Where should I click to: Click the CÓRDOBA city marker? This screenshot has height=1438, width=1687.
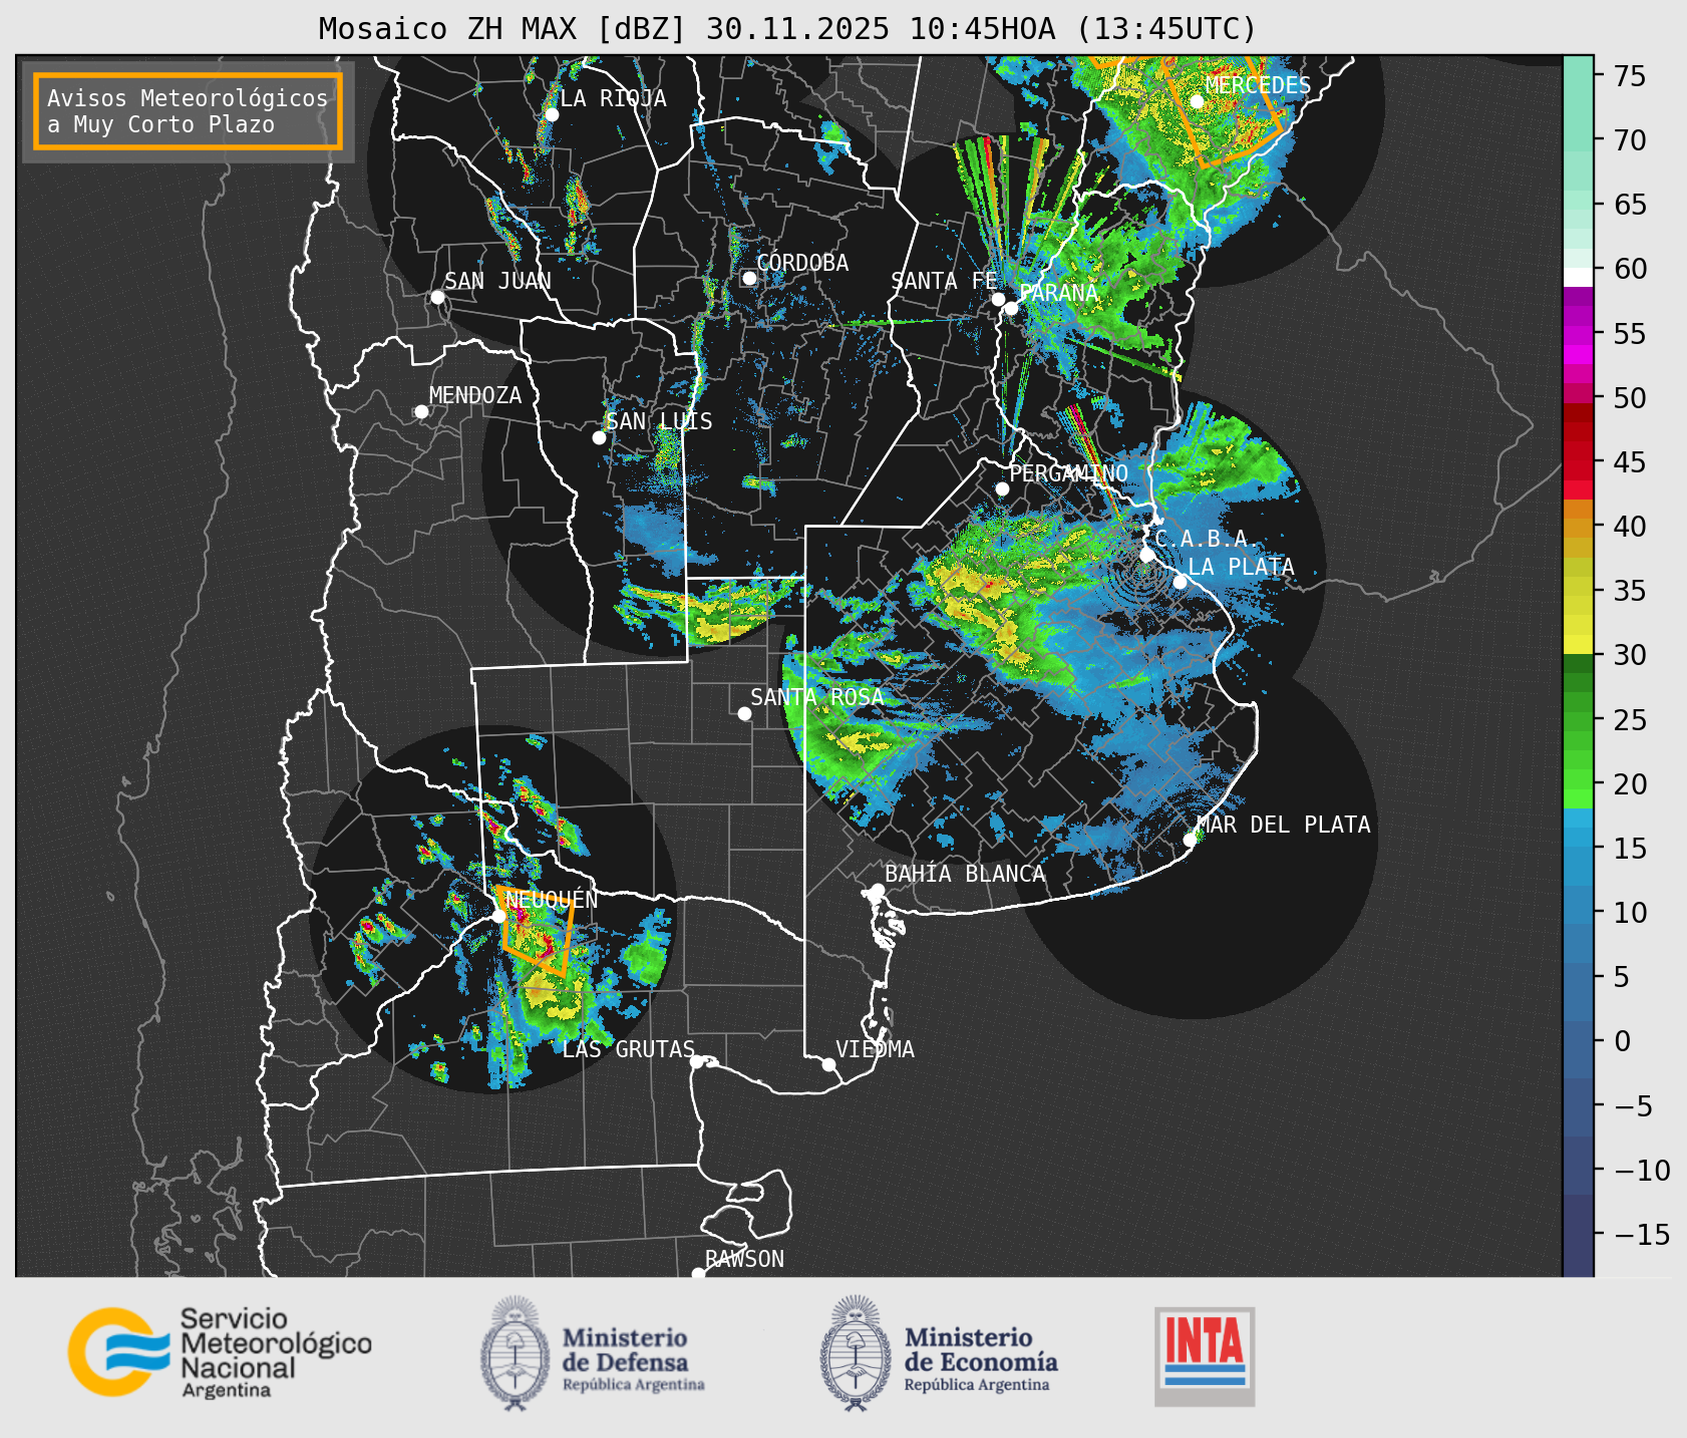[749, 278]
